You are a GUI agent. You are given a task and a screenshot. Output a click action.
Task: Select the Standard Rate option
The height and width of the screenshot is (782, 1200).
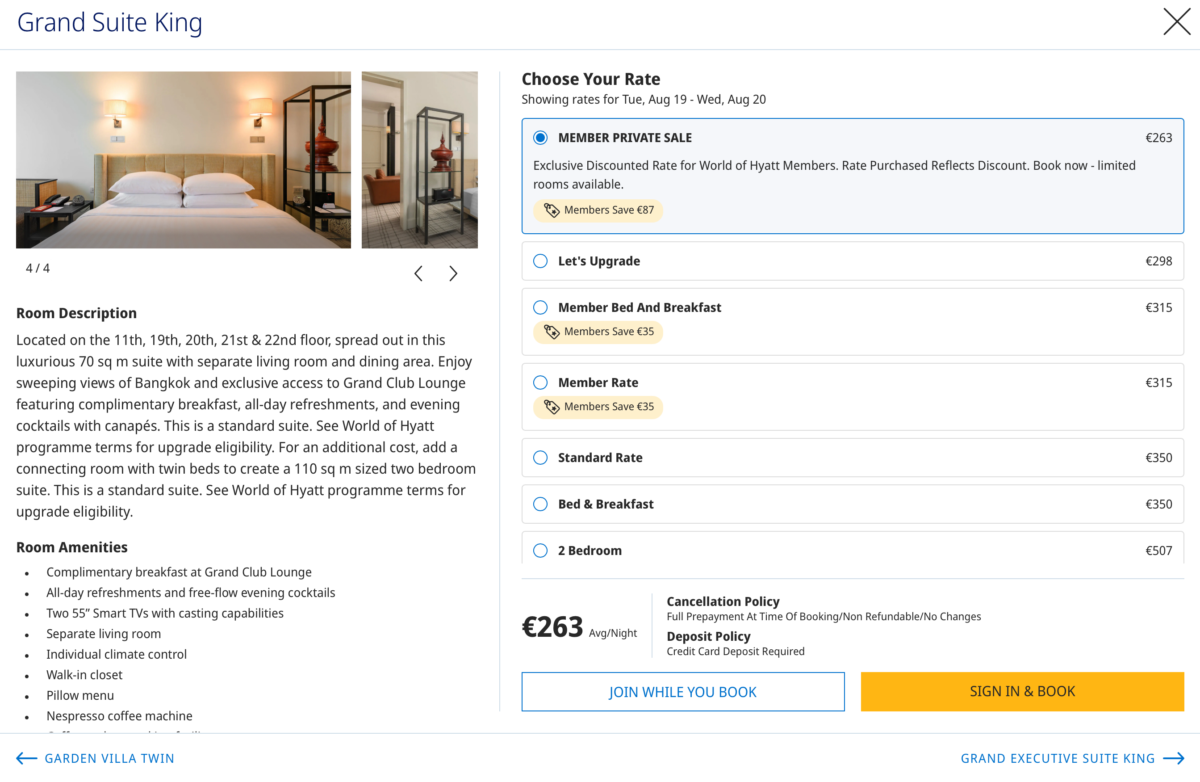coord(541,458)
